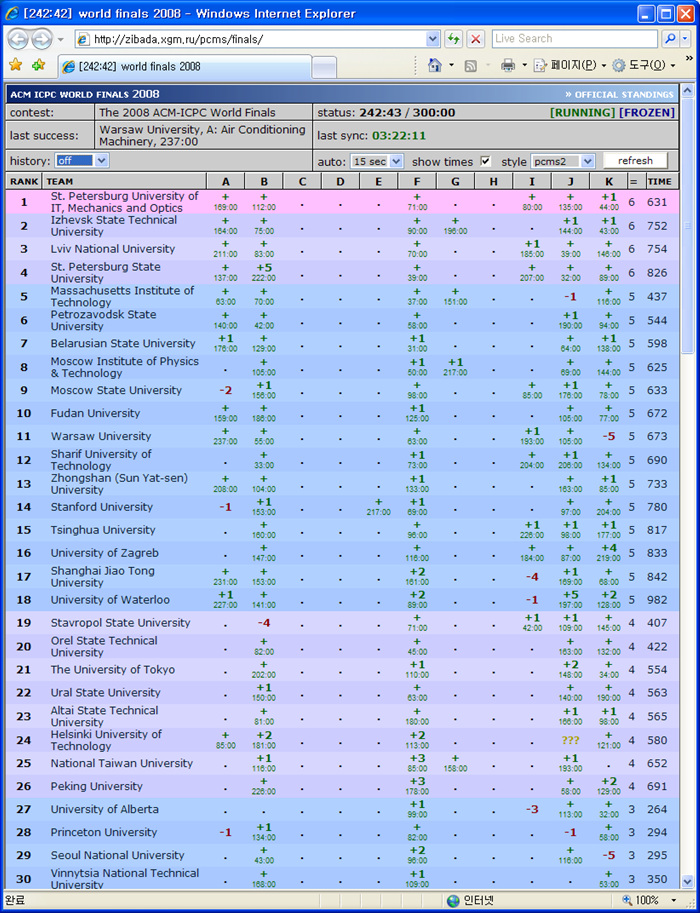Open the Official Standings link
700x913 pixels.
tap(619, 94)
